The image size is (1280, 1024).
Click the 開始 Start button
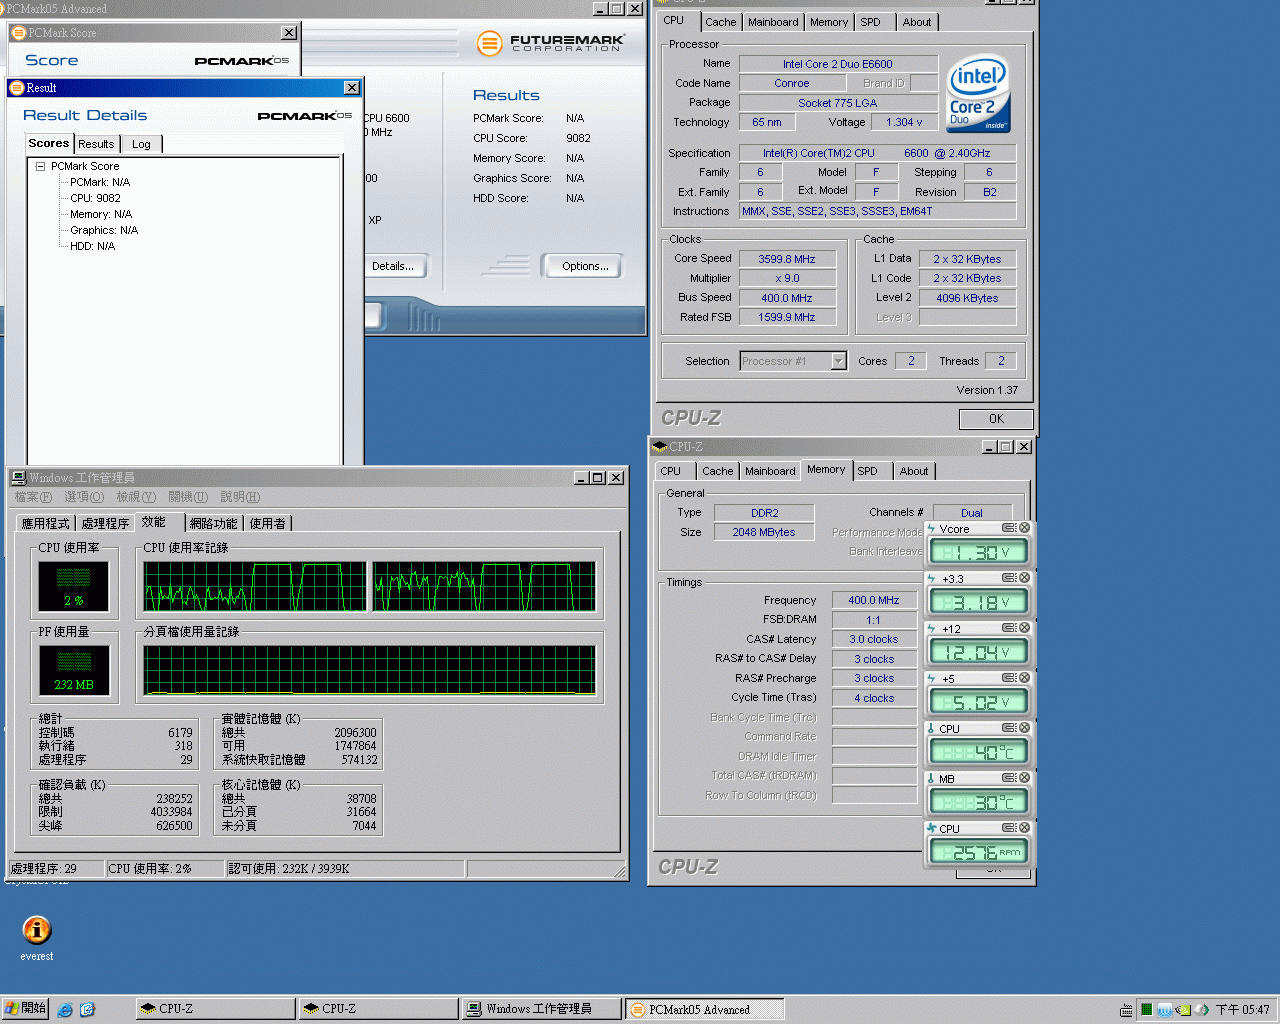(25, 1009)
